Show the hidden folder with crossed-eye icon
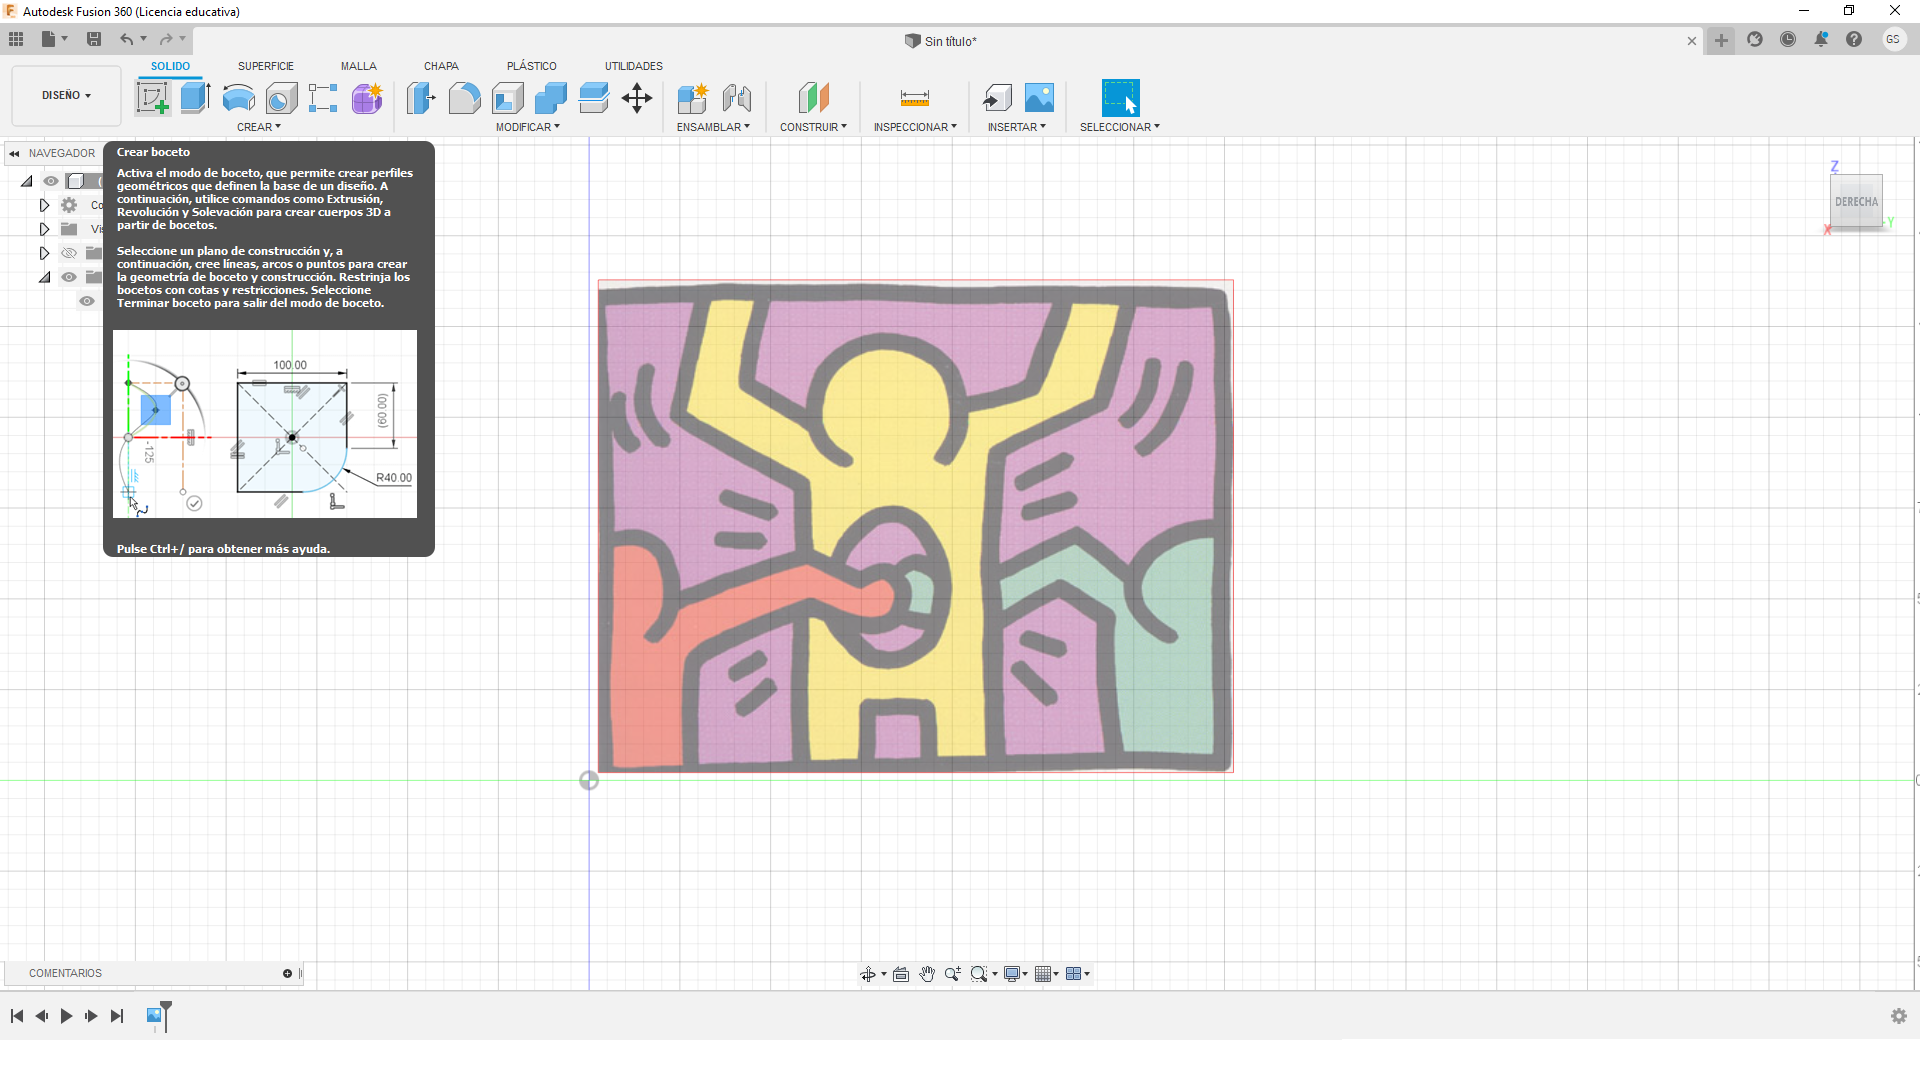Viewport: 1920px width, 1080px height. pyautogui.click(x=69, y=253)
